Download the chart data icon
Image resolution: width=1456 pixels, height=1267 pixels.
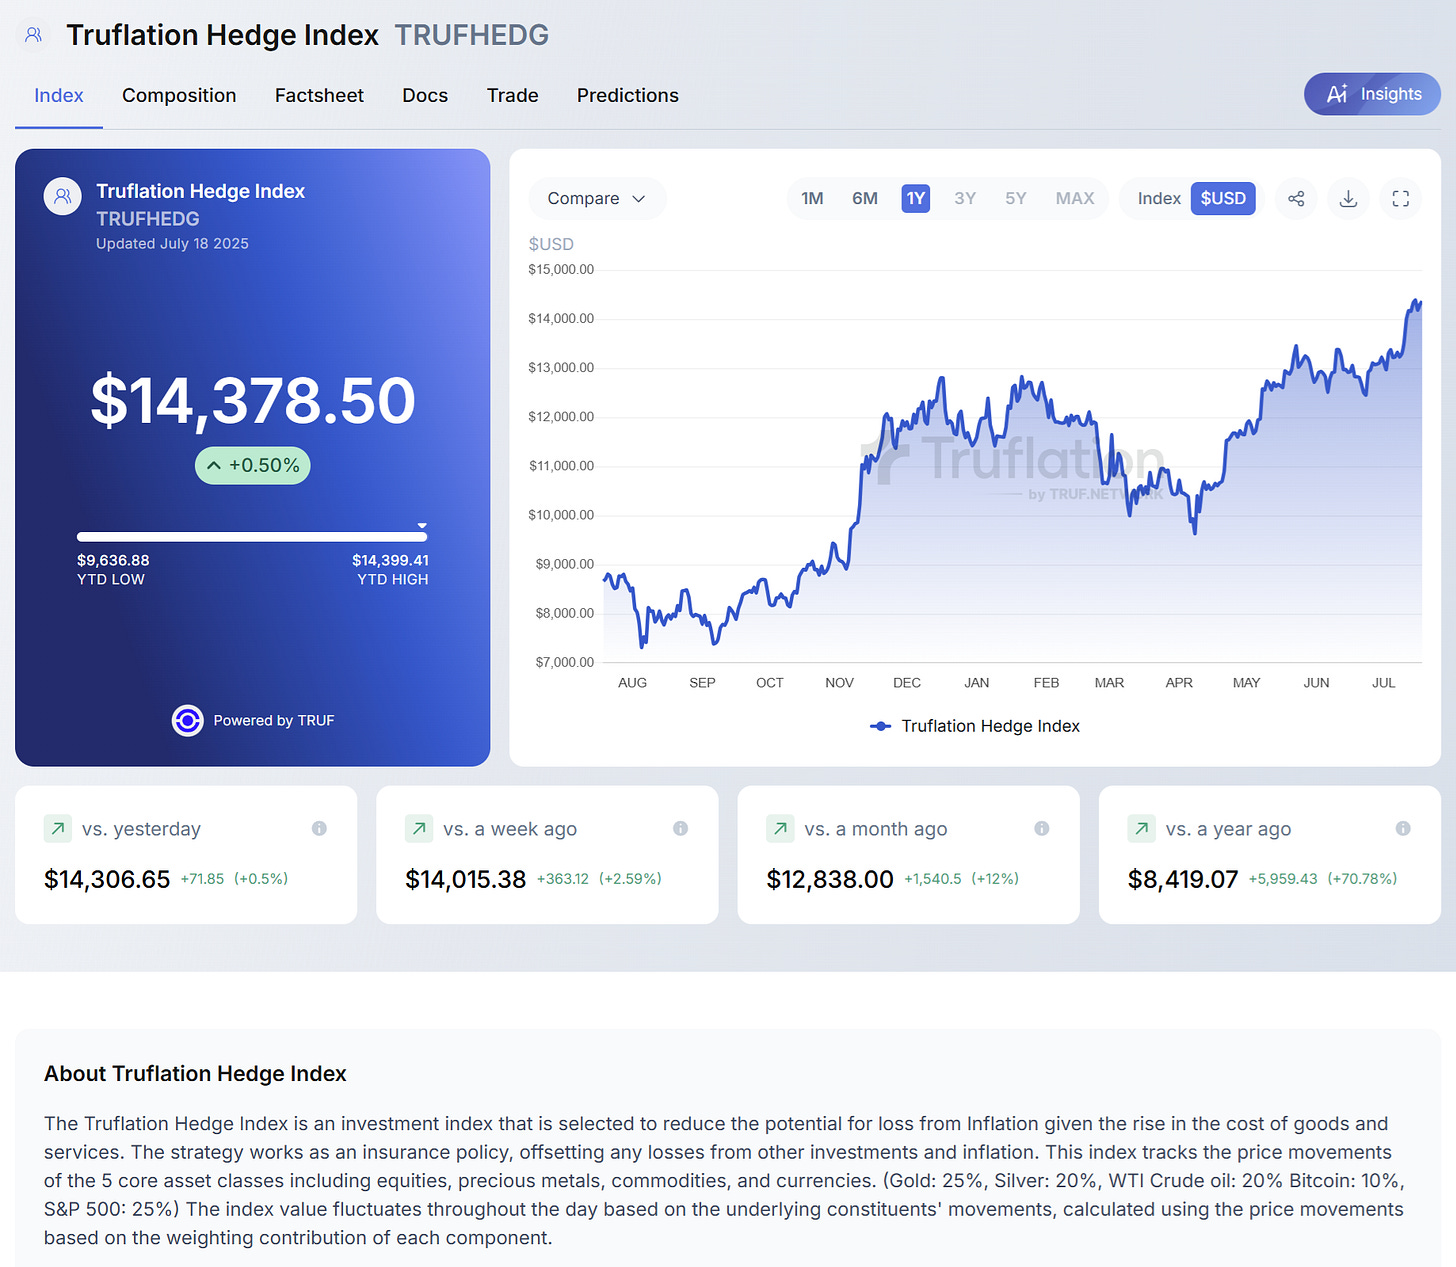[1348, 198]
